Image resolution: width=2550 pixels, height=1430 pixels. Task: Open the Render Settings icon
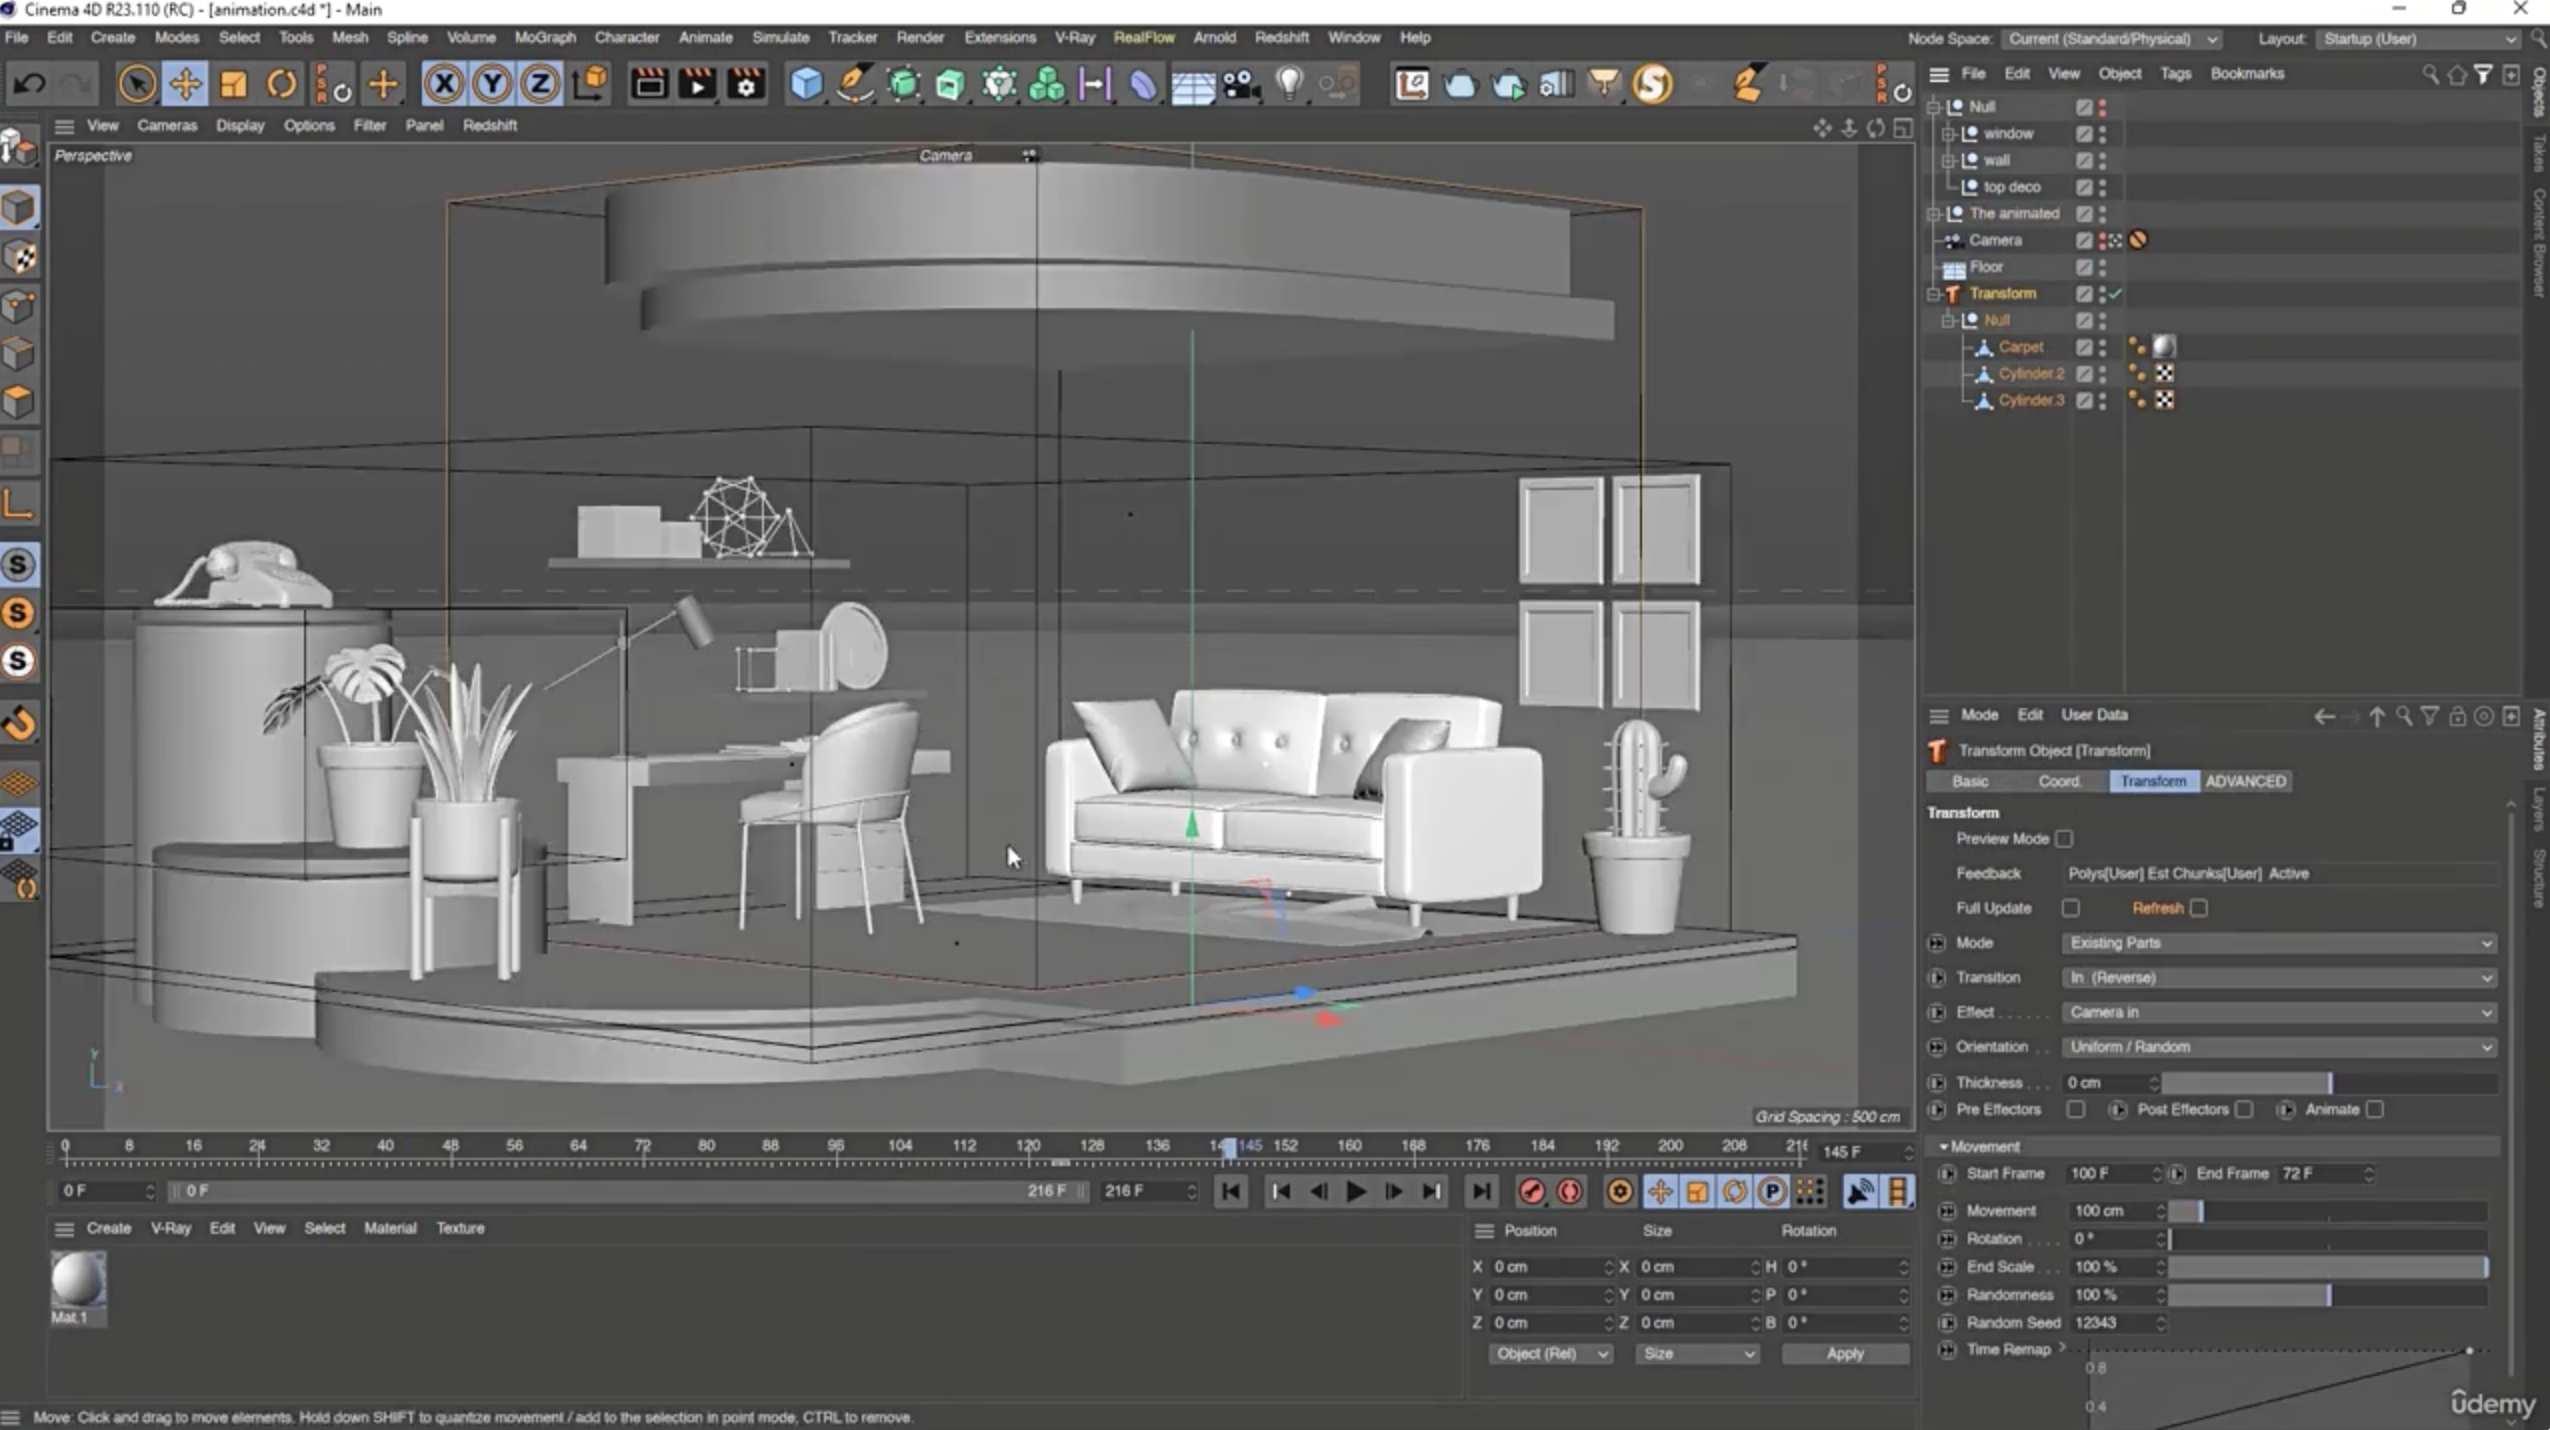click(x=746, y=85)
